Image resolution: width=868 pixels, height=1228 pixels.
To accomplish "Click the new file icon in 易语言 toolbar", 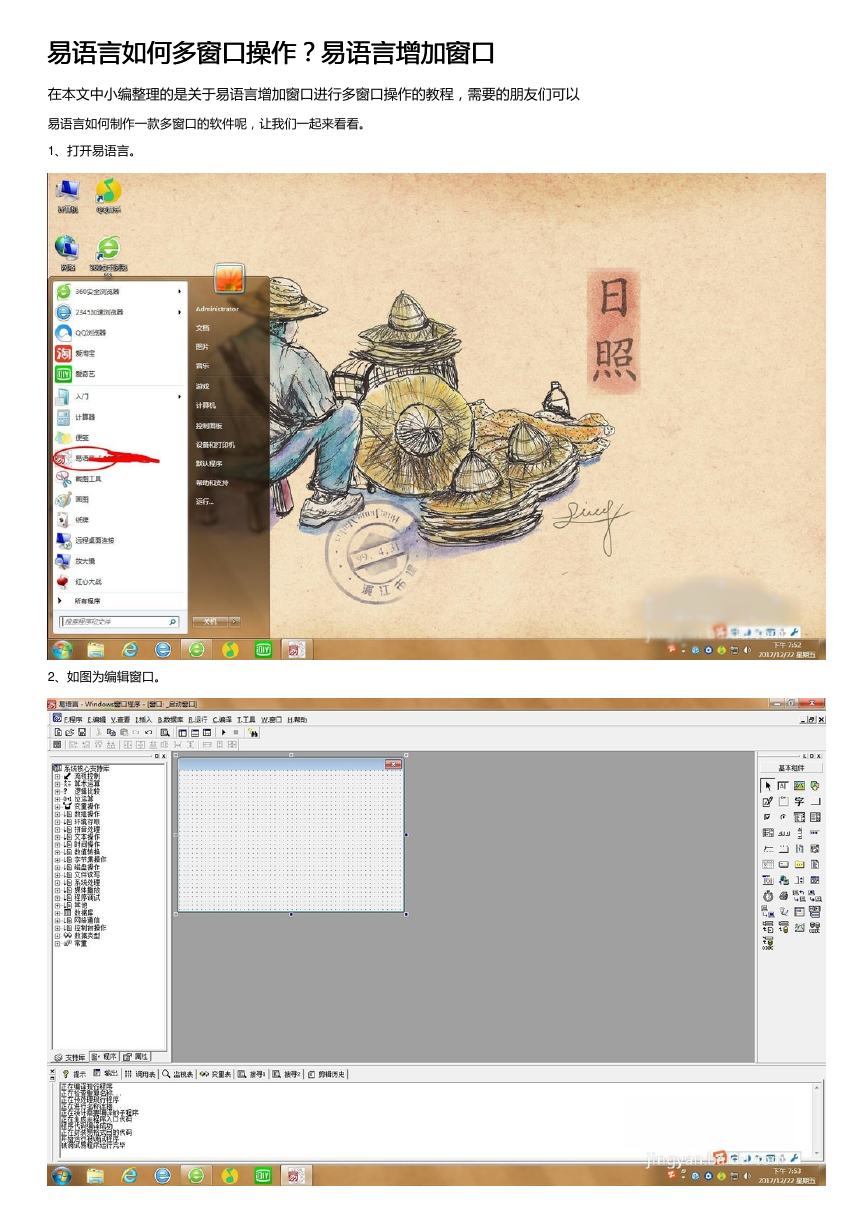I will (x=58, y=732).
